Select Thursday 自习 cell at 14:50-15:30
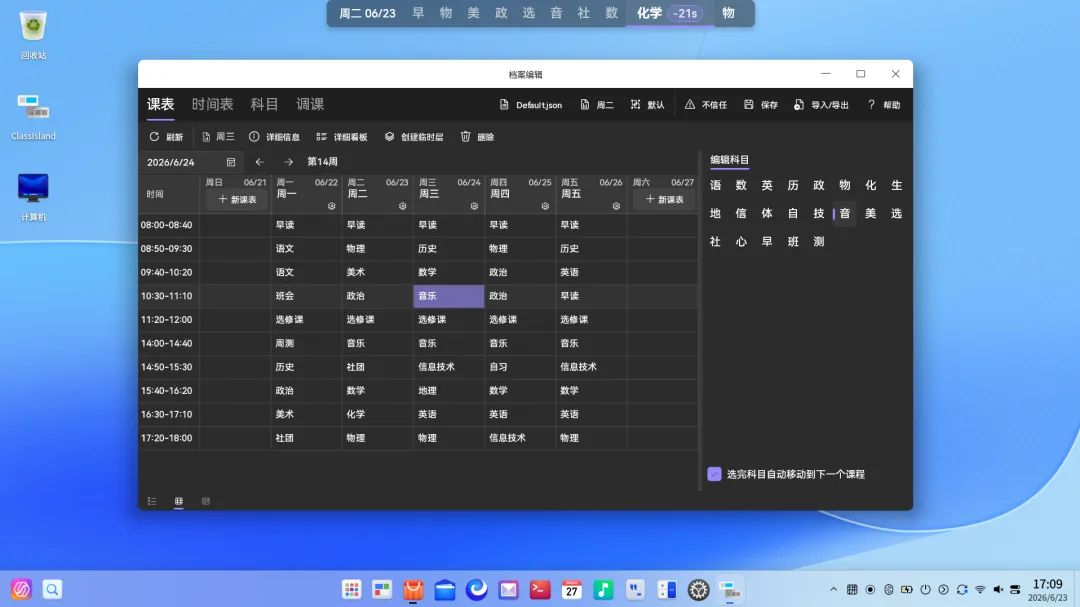 coord(519,367)
